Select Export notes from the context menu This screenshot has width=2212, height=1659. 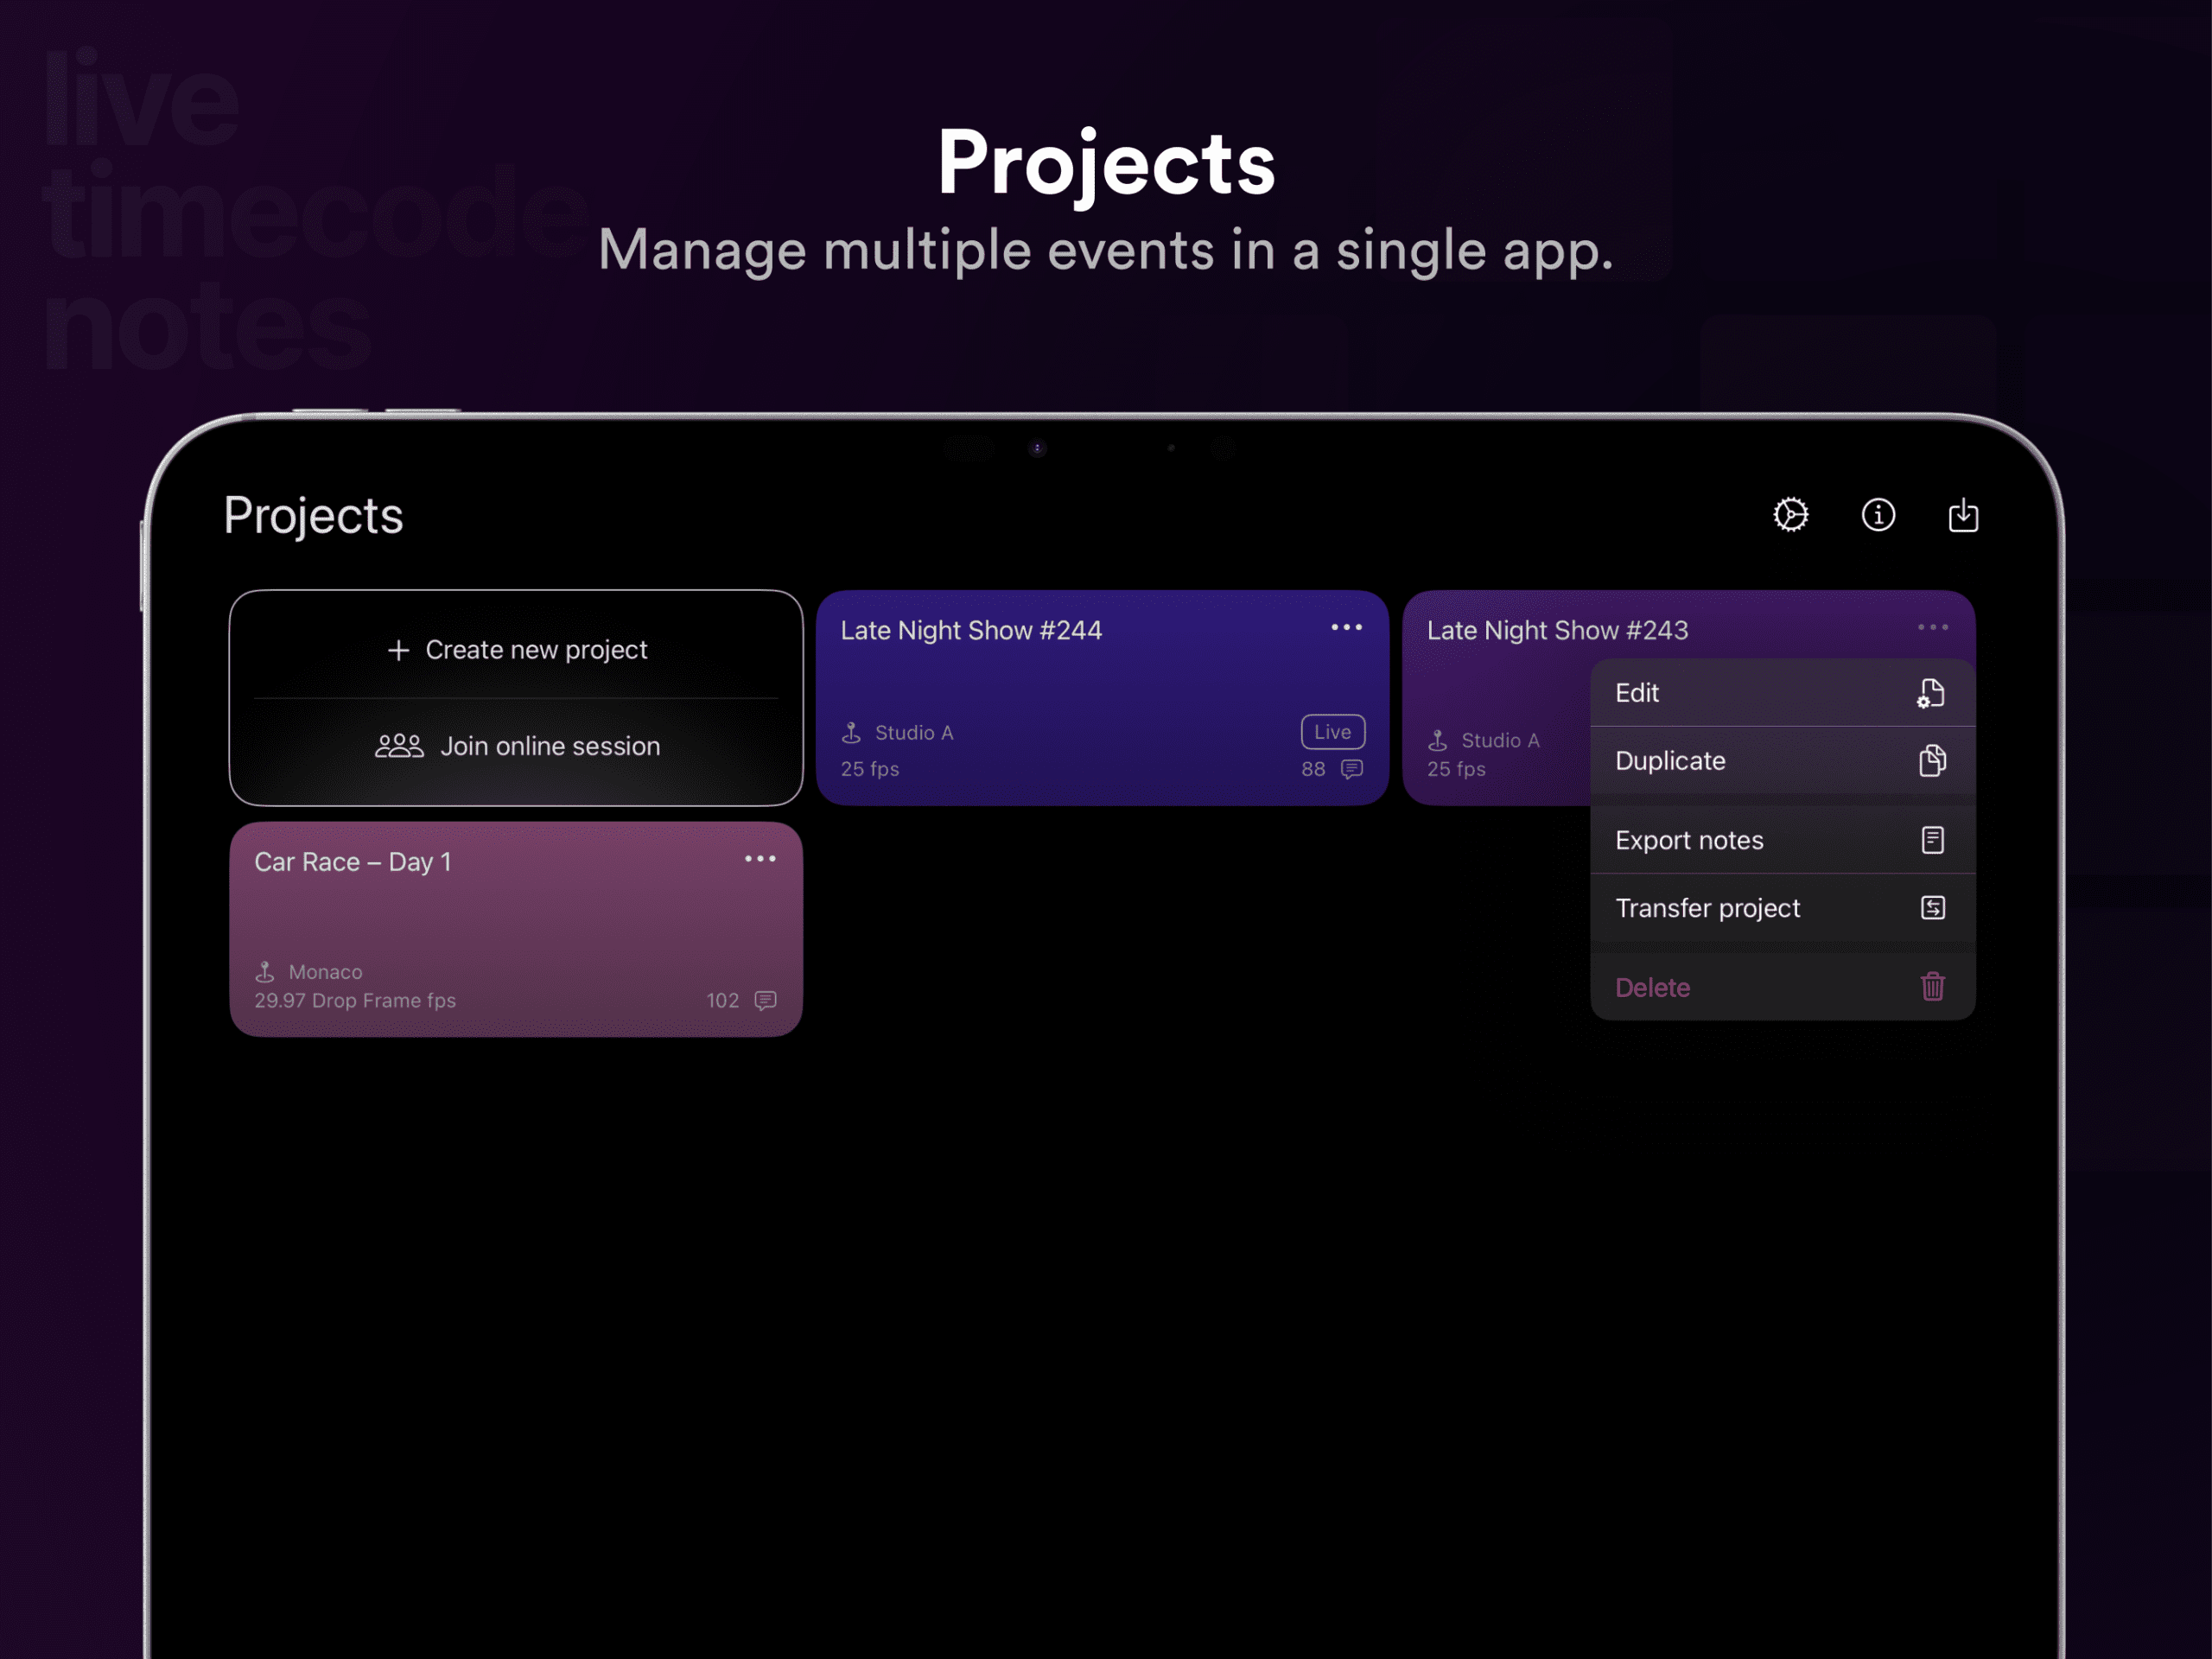pos(1689,840)
